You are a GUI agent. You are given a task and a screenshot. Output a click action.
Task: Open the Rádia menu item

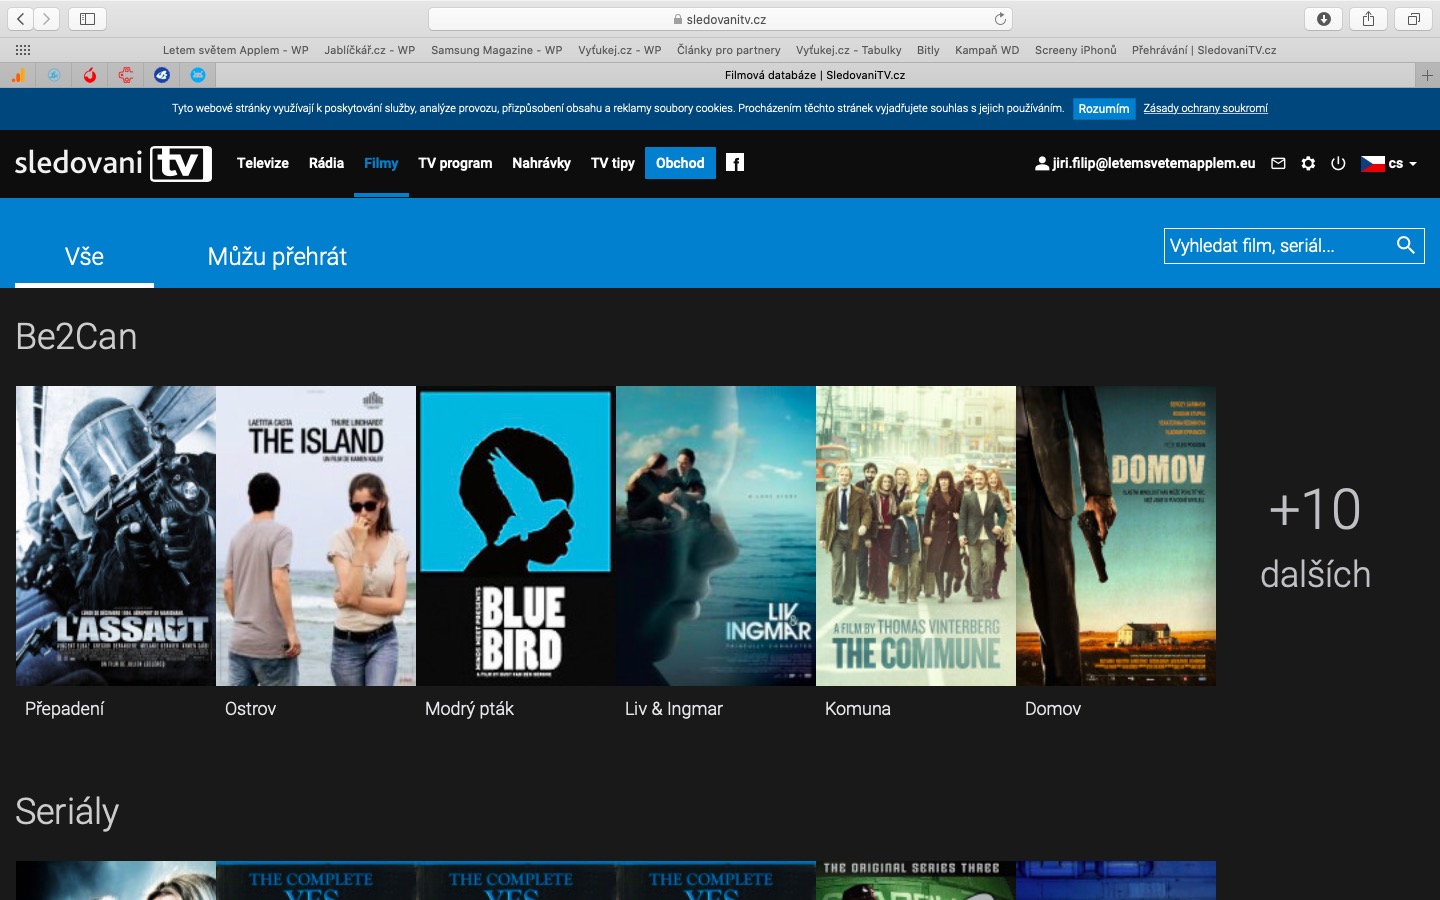coord(326,163)
